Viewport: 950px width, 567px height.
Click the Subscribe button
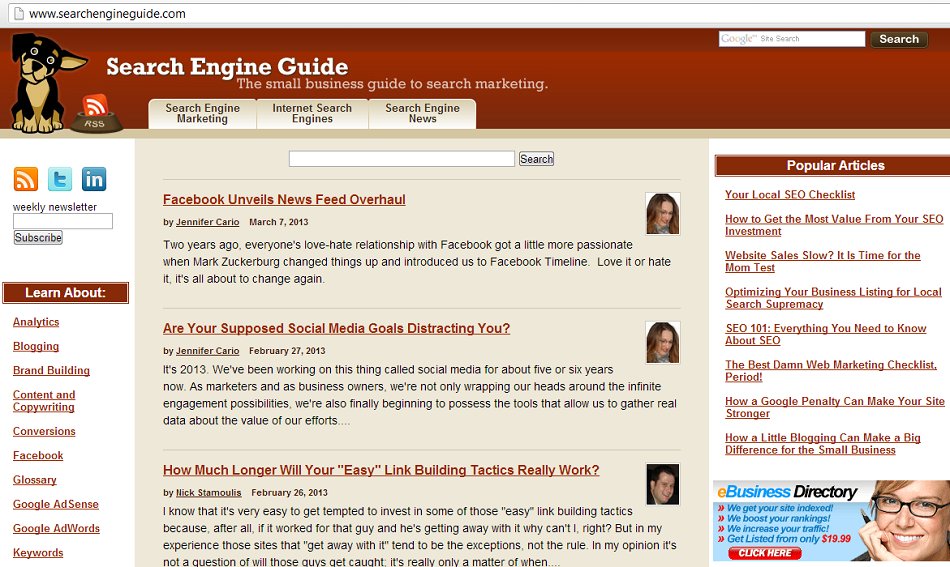[38, 237]
